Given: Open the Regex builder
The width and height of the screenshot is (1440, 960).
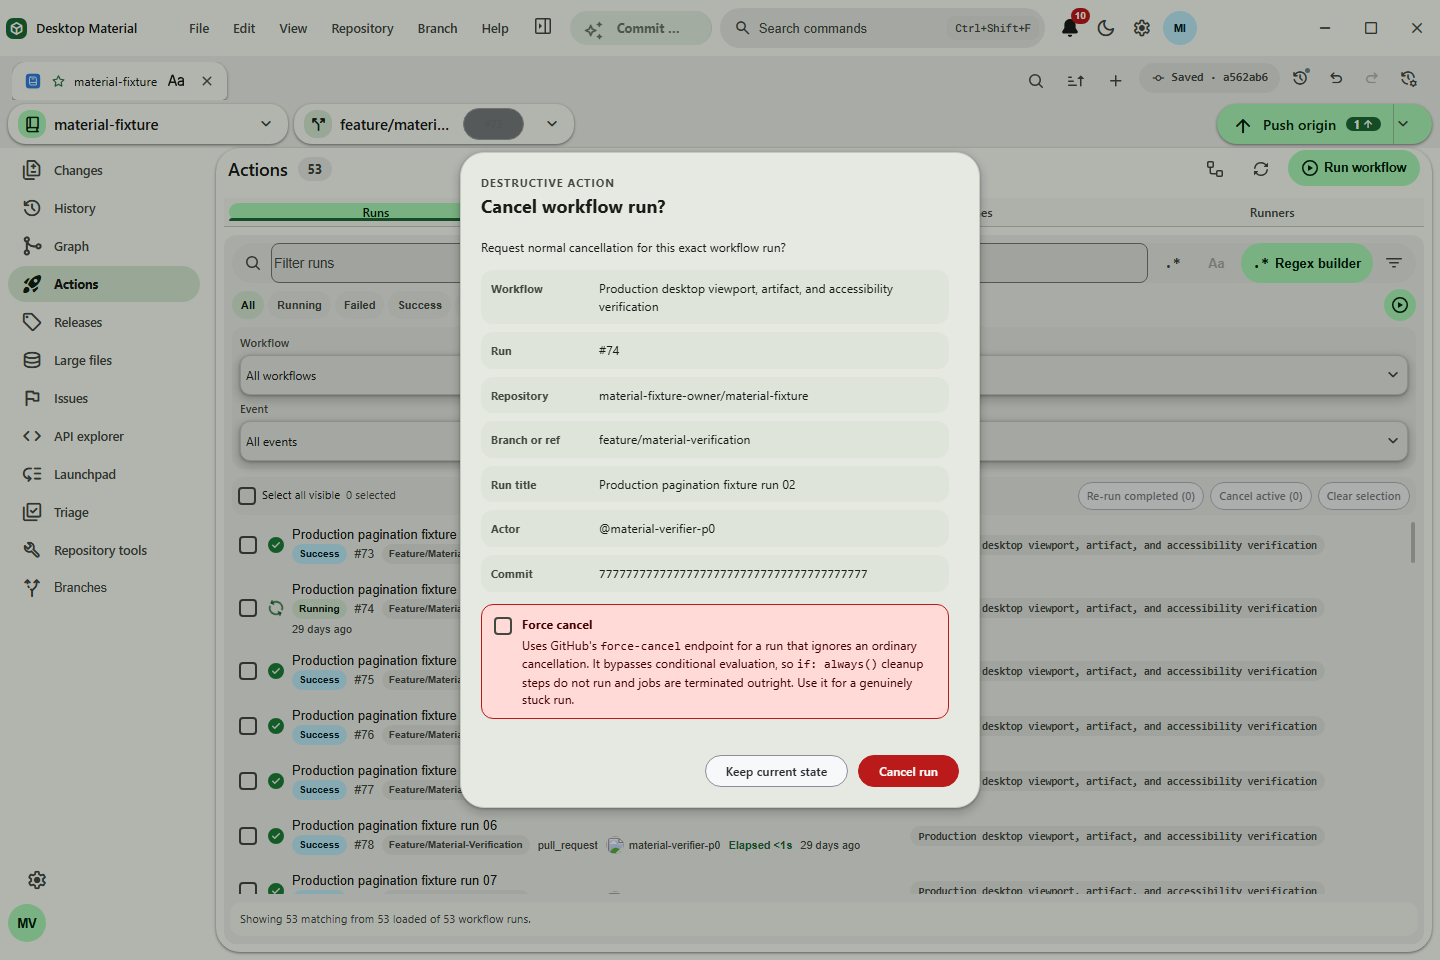Looking at the screenshot, I should point(1307,263).
